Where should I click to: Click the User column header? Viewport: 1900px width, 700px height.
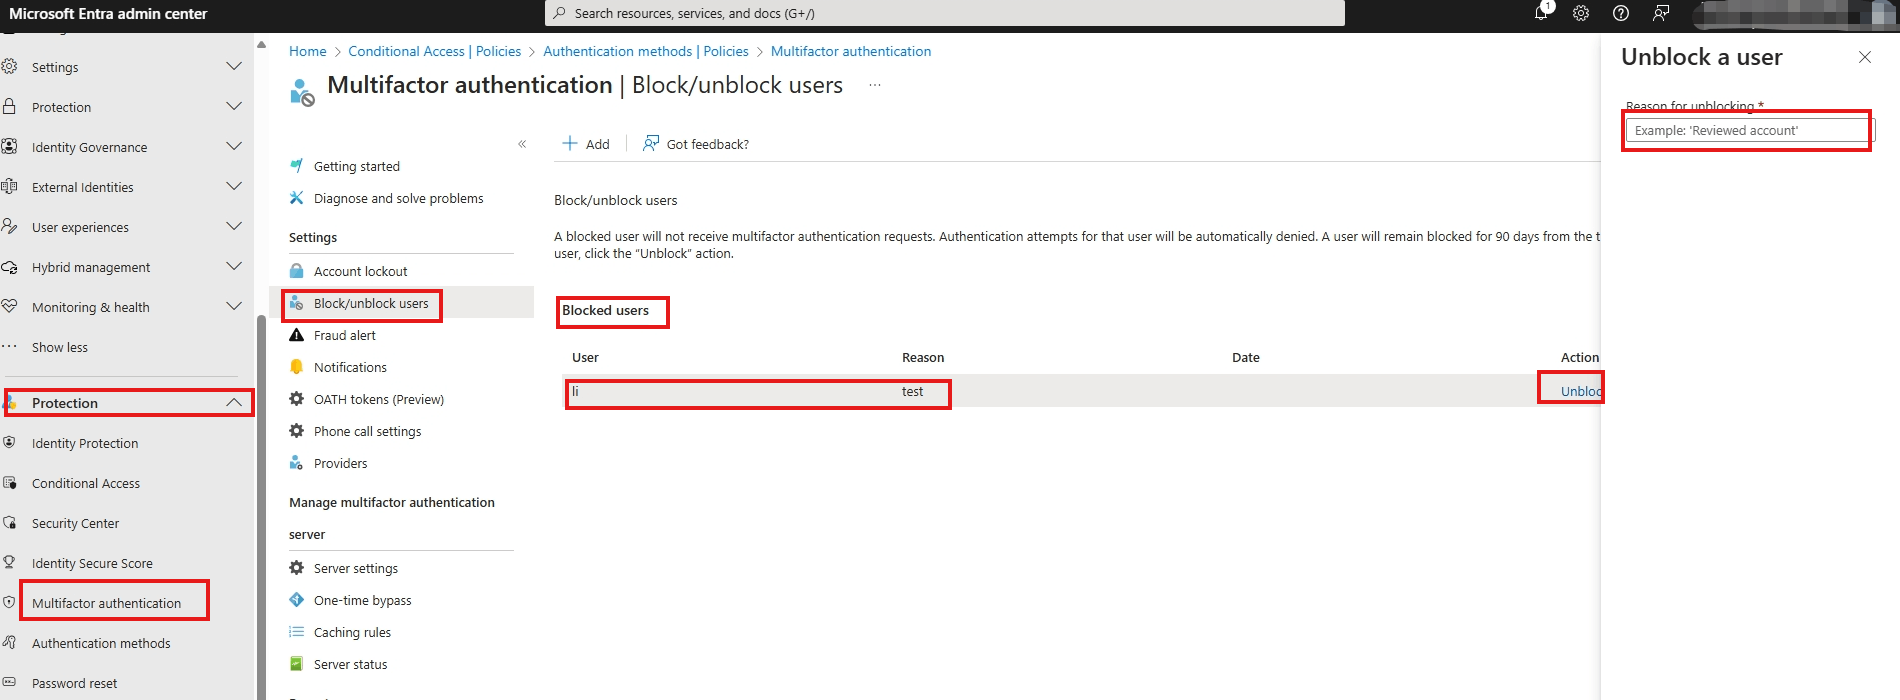[x=585, y=357]
